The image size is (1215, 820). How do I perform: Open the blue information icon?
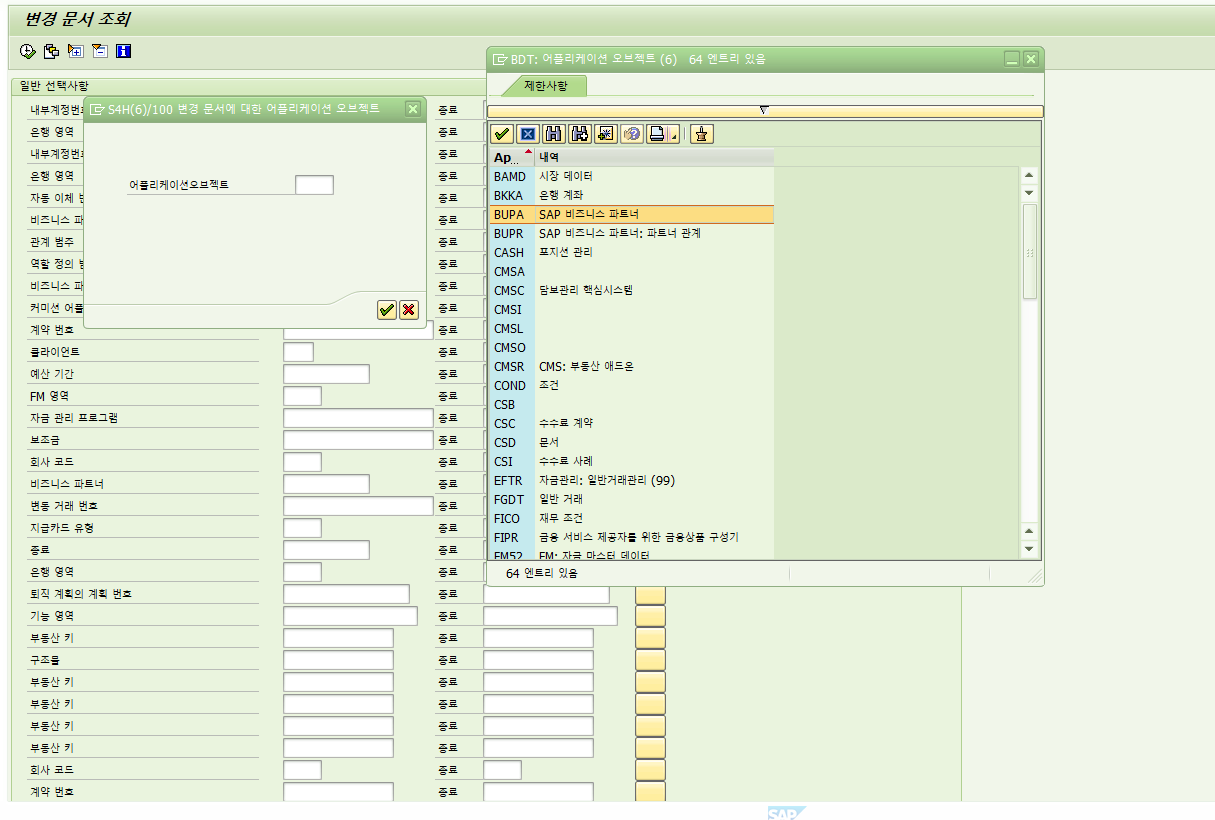point(123,51)
